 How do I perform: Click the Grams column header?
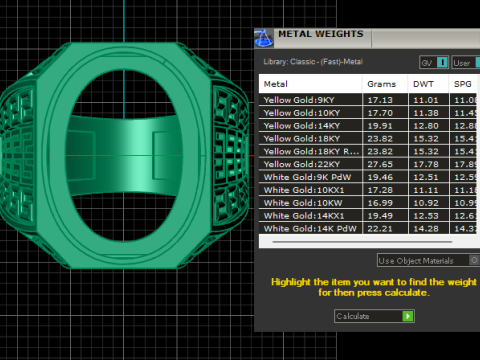385,84
